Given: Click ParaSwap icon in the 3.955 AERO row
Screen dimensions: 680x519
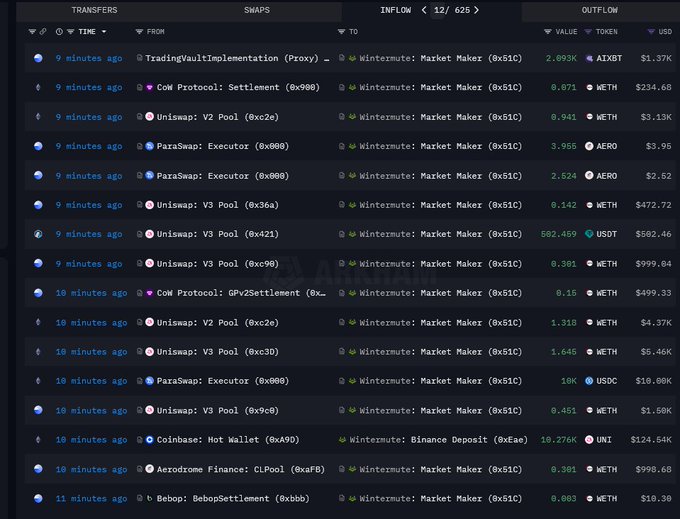Looking at the screenshot, I should [150, 146].
